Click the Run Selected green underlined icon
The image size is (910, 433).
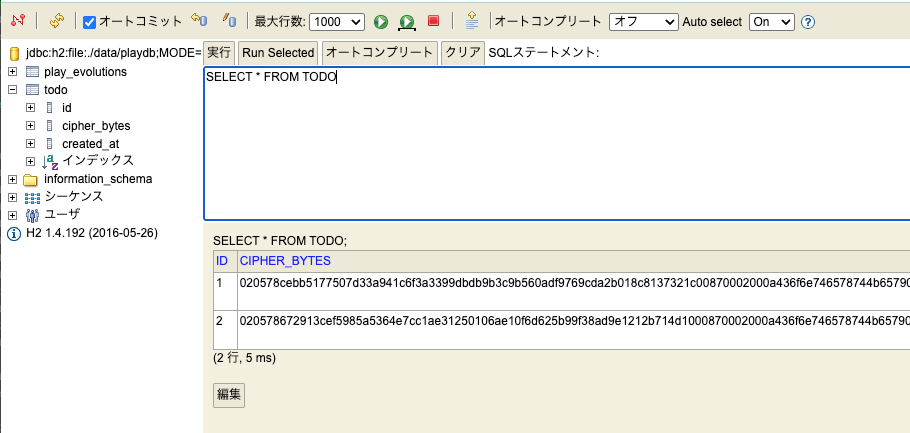[x=407, y=22]
